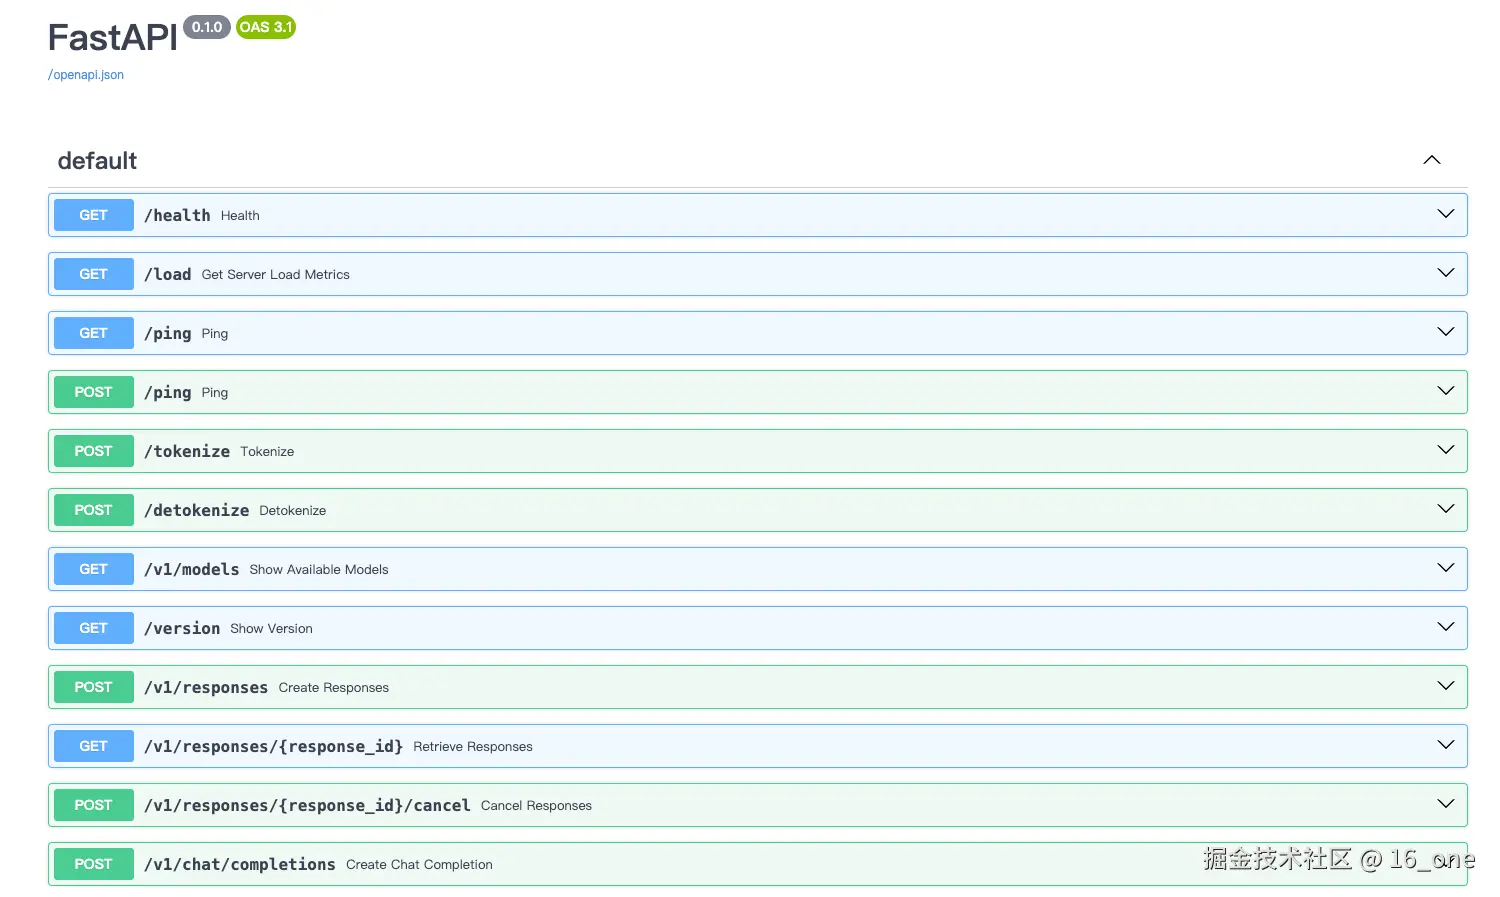Image resolution: width=1500 pixels, height=897 pixels.
Task: Click the POST badge on the /ping row
Action: coord(93,392)
